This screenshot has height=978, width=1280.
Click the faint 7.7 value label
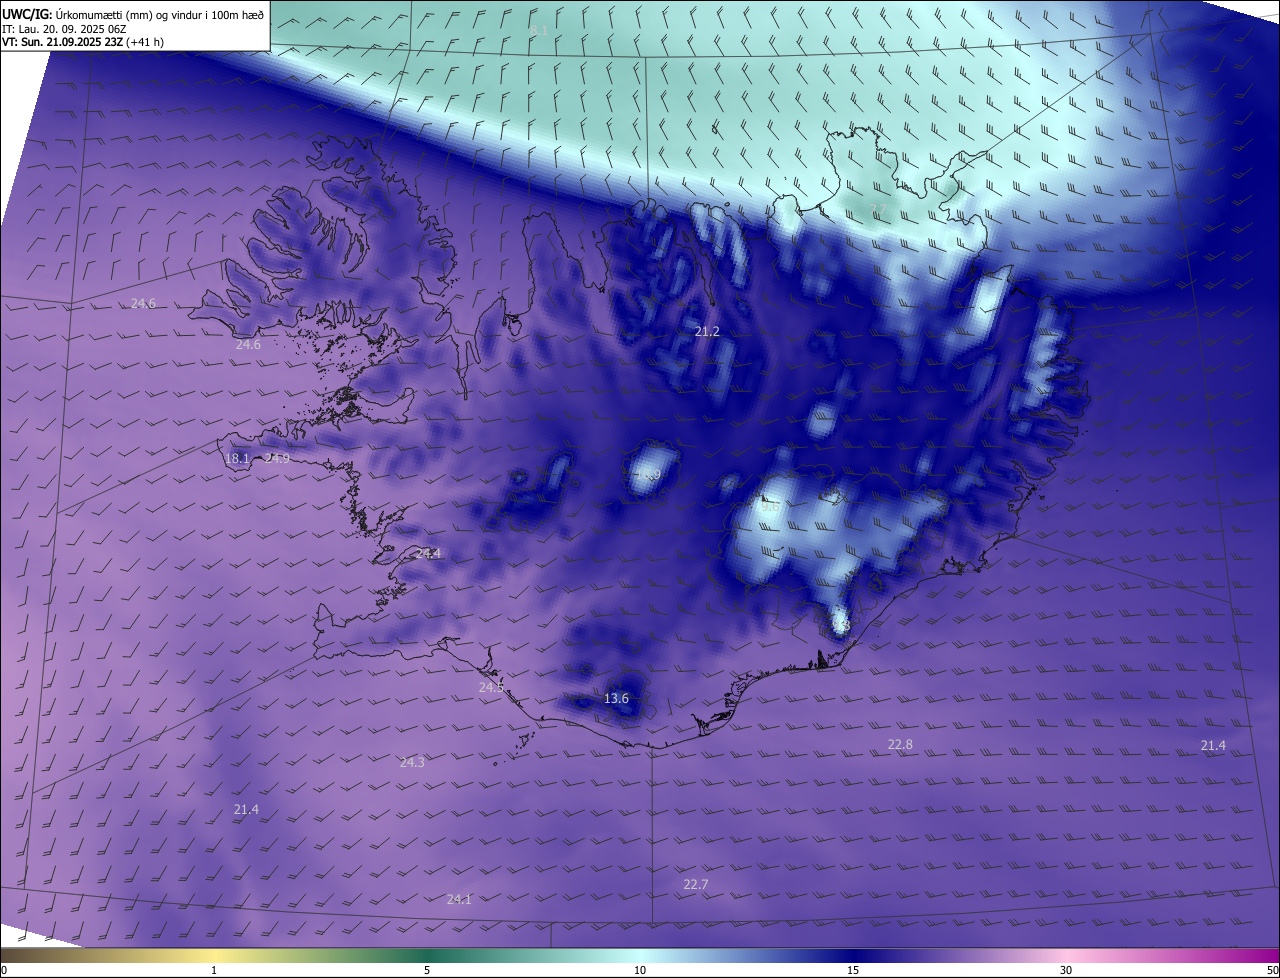pyautogui.click(x=878, y=209)
